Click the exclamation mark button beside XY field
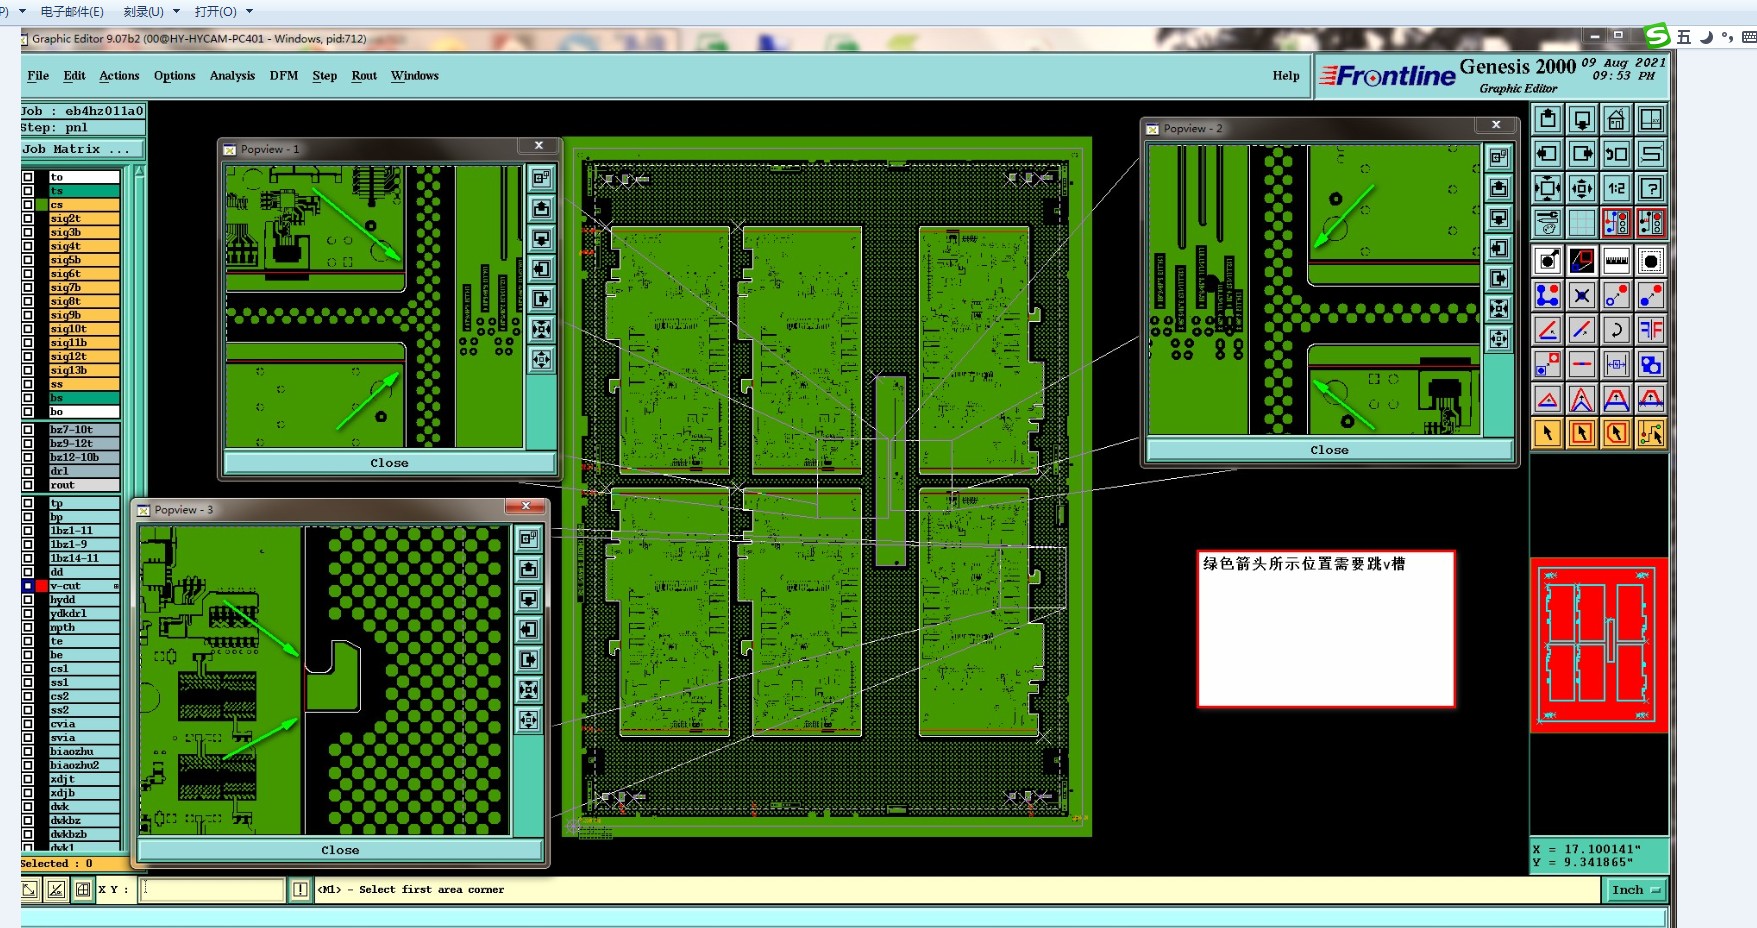 coord(300,889)
